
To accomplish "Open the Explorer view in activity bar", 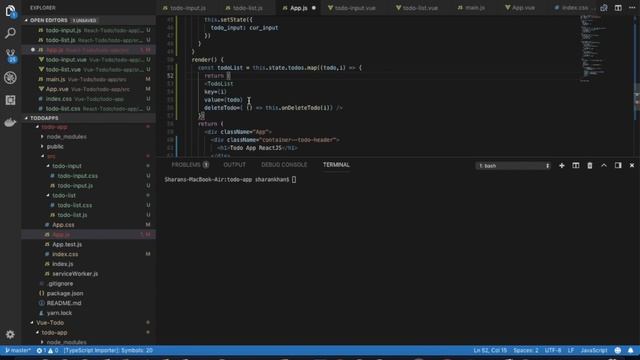I will pyautogui.click(x=10, y=11).
